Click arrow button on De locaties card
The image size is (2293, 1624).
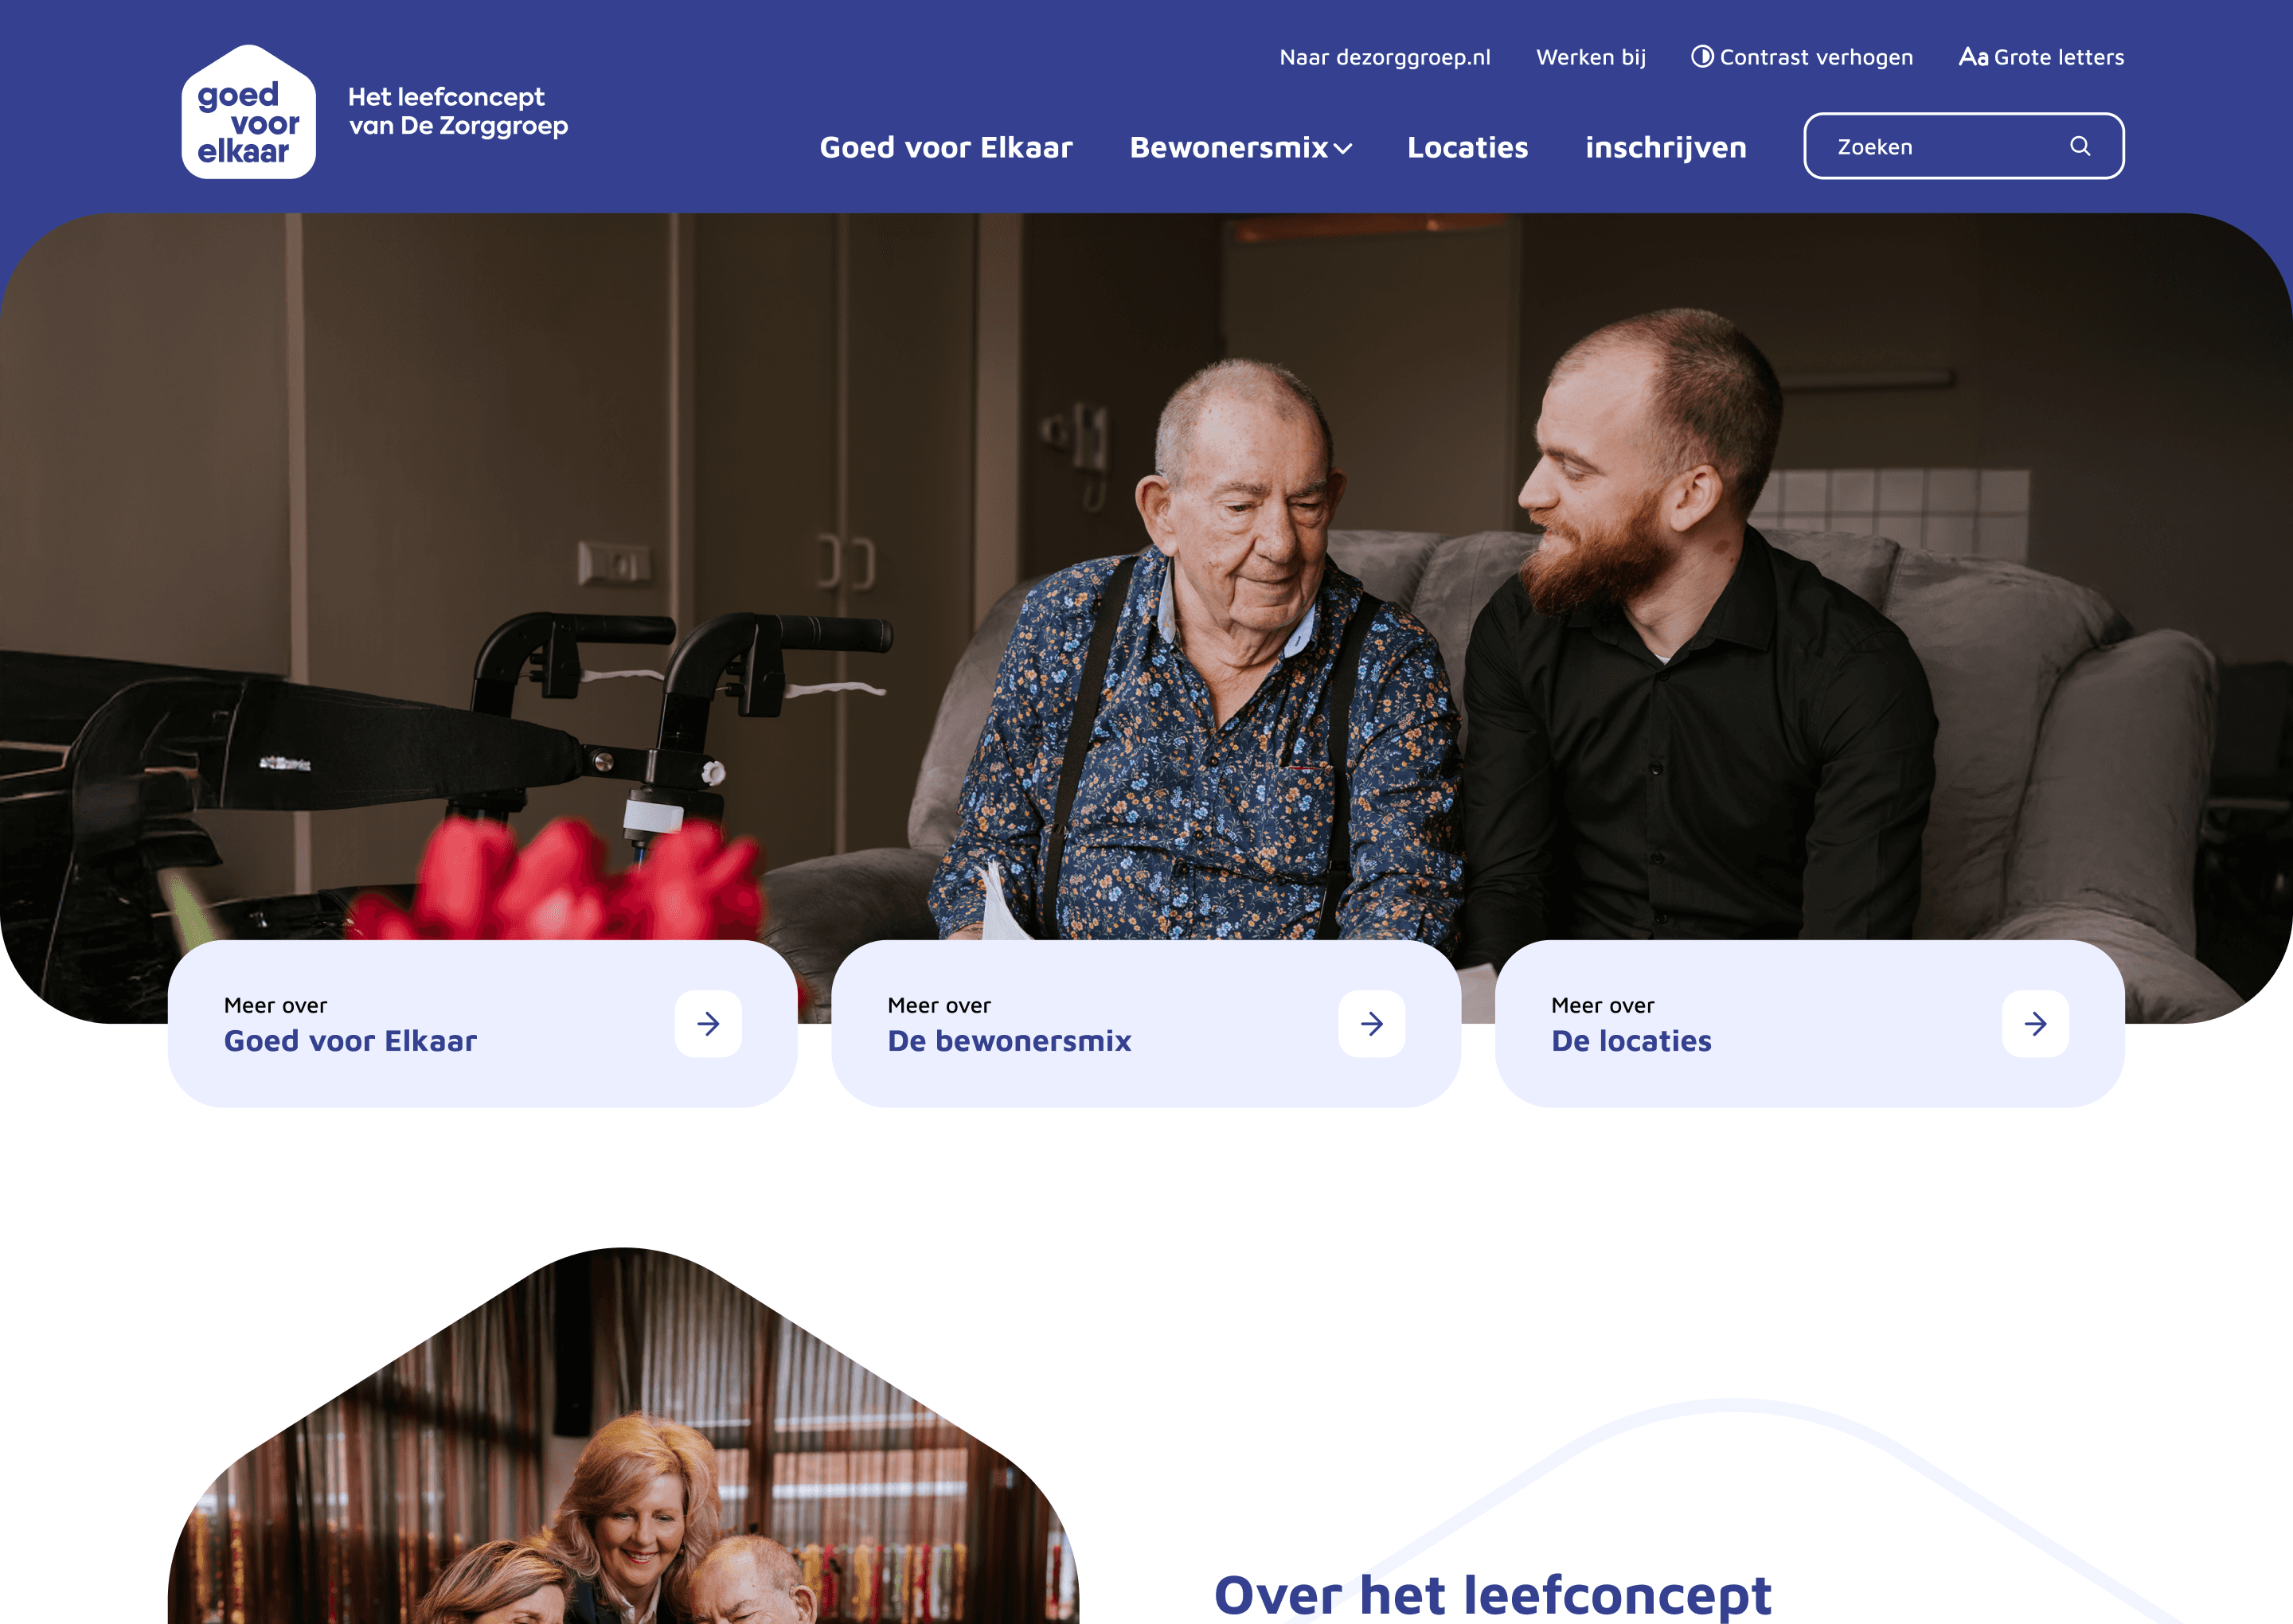click(2035, 1023)
